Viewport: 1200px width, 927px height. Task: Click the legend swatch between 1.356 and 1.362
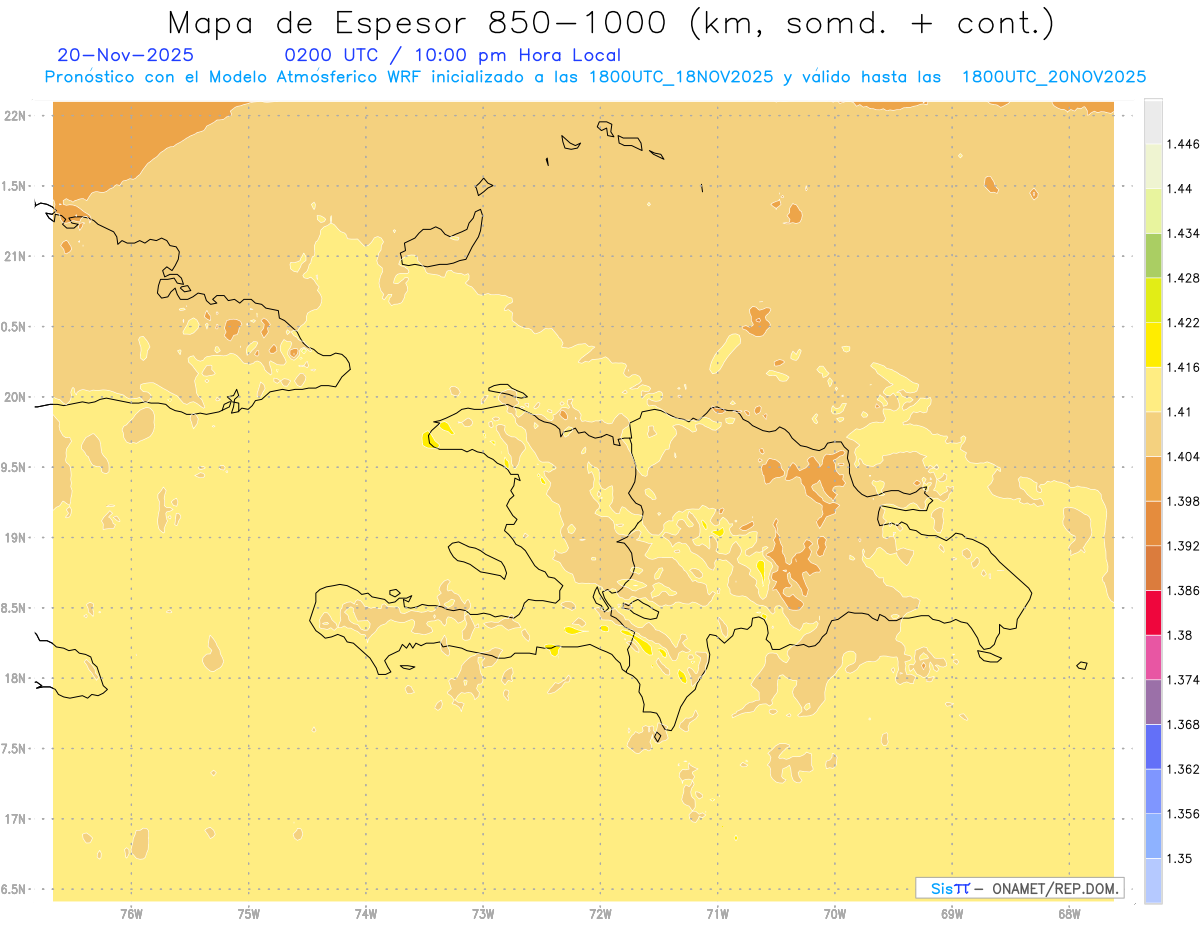point(1153,791)
